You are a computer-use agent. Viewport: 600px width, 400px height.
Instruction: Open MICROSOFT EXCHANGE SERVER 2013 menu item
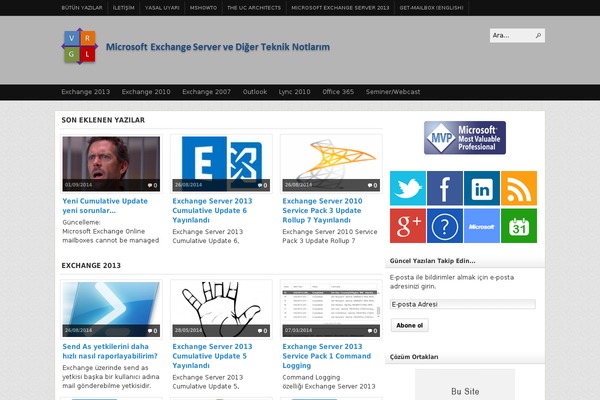click(x=340, y=8)
